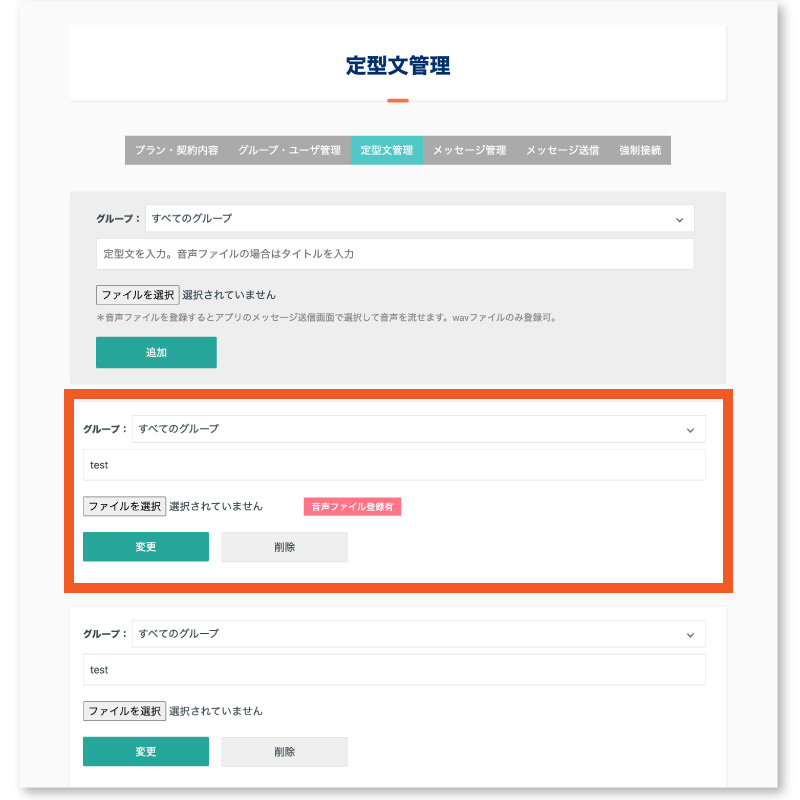Click the 追加 button to add a template
800x800 pixels.
(156, 352)
